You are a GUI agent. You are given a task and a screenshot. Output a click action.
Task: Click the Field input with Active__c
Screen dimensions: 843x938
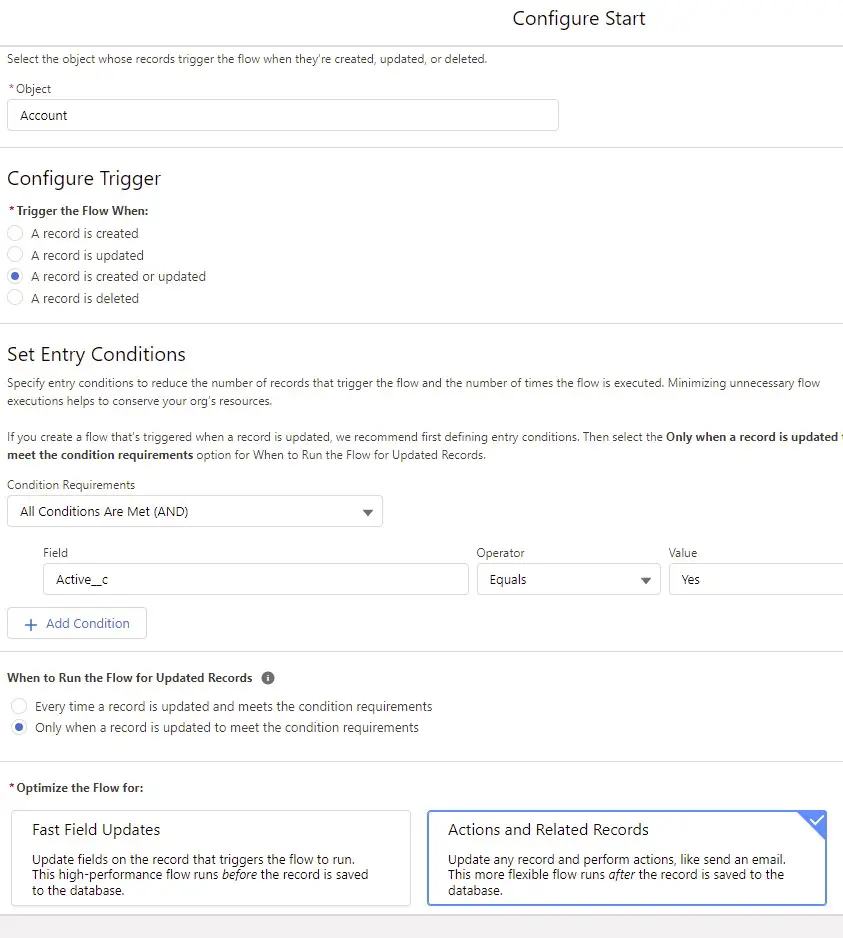(255, 579)
